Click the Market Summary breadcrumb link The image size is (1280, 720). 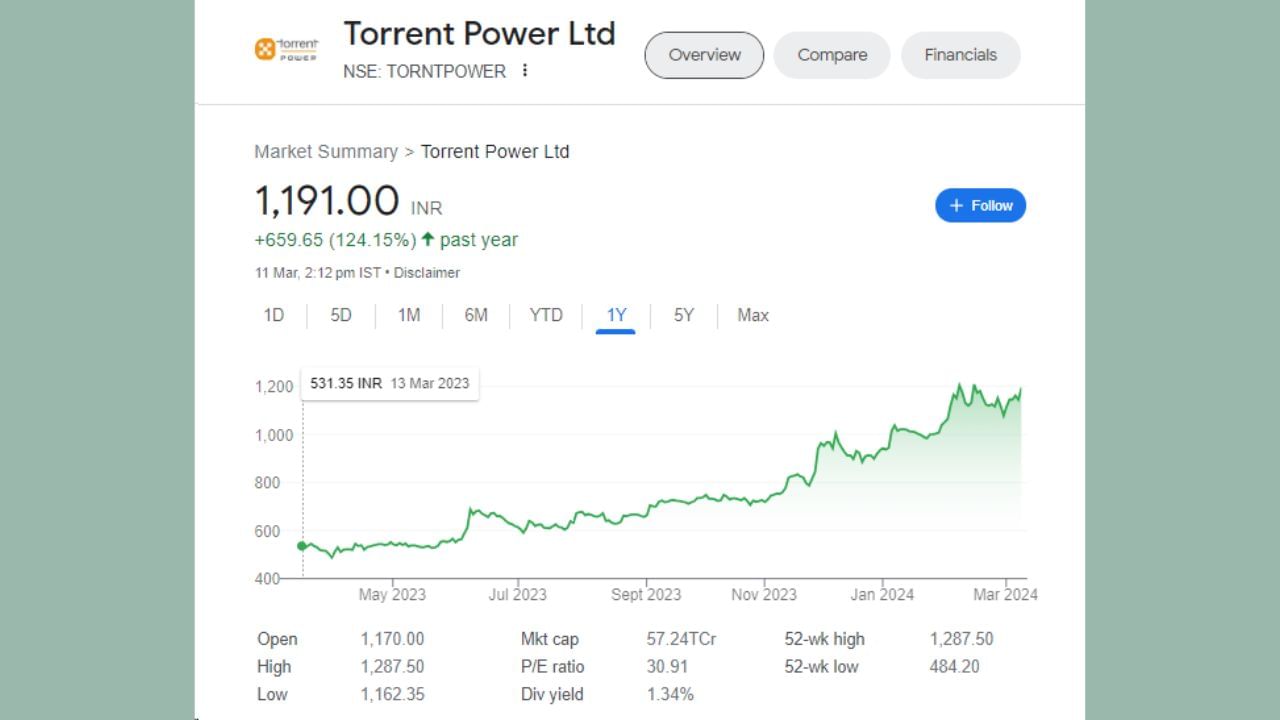pos(326,152)
